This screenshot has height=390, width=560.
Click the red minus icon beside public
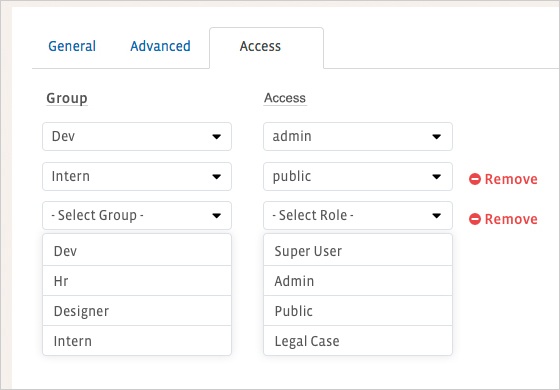coord(475,179)
